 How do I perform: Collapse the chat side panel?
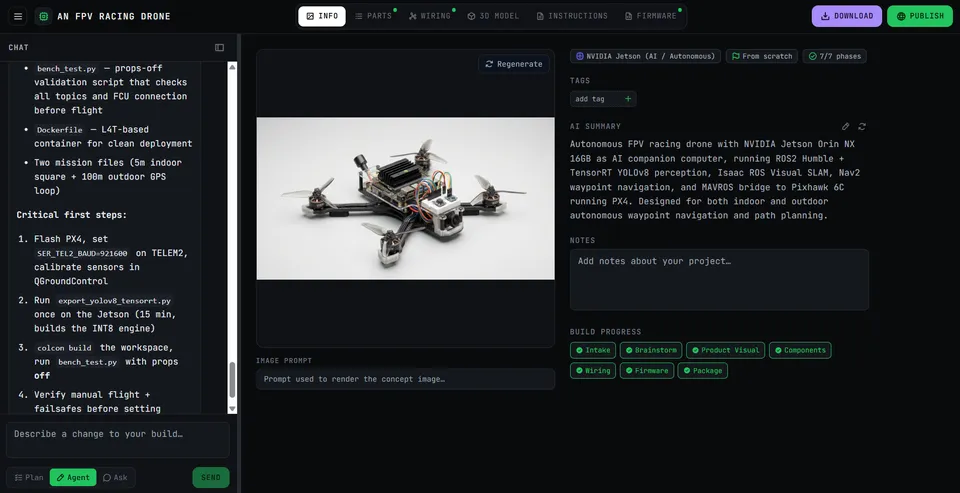click(x=219, y=48)
